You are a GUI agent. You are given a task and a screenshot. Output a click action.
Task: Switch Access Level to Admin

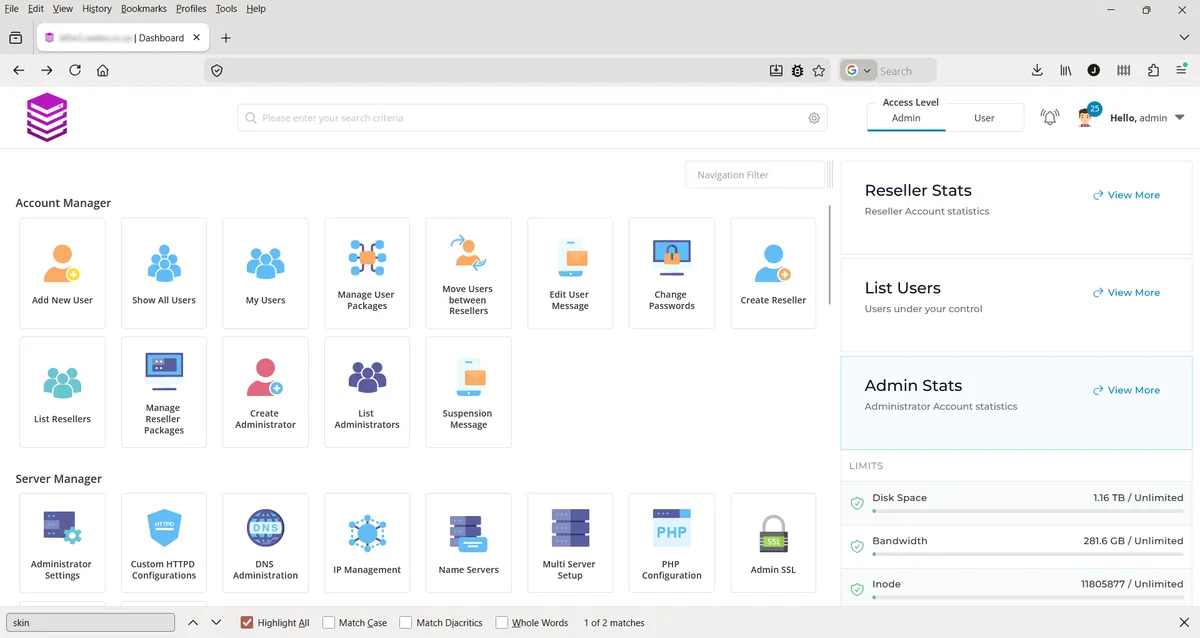pyautogui.click(x=906, y=118)
